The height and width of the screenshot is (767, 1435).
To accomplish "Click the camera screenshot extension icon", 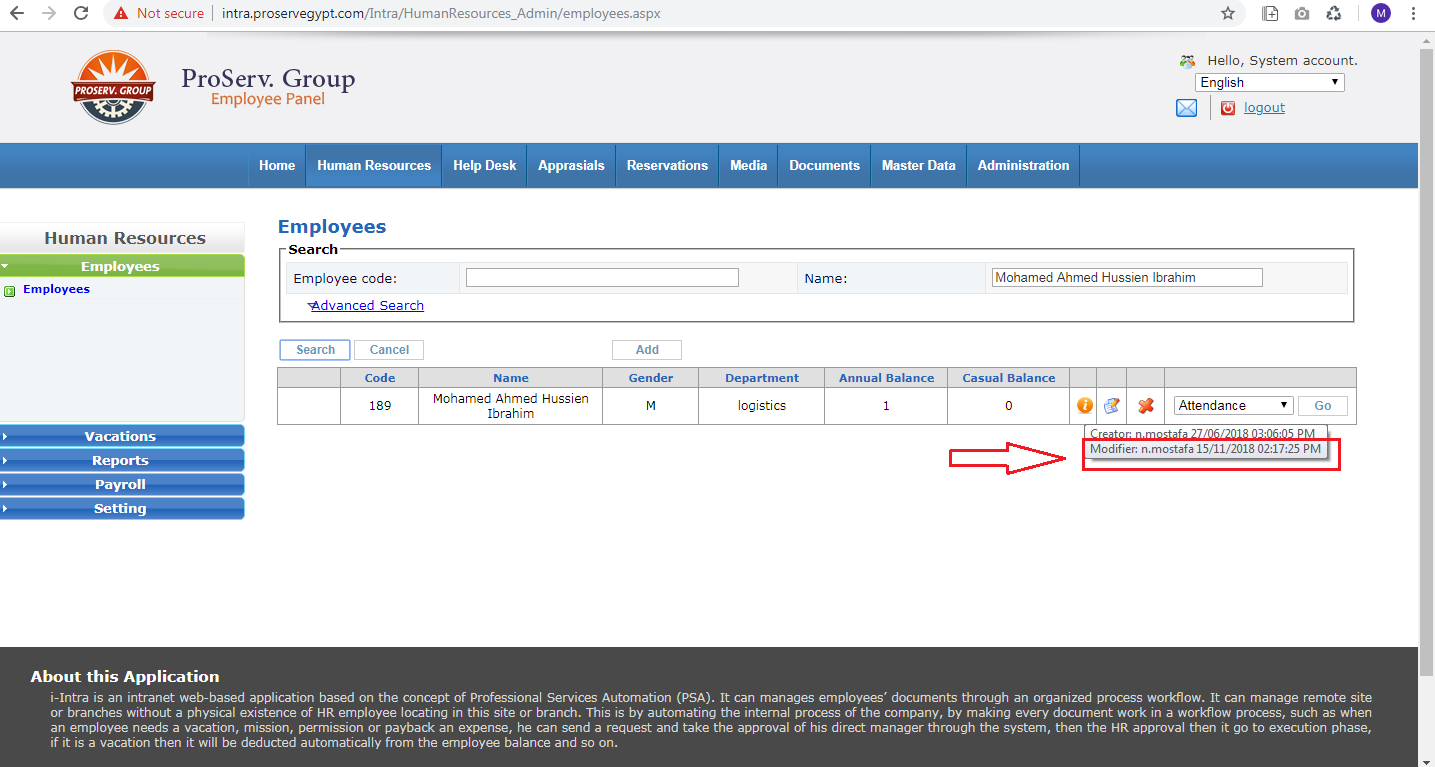I will 1301,14.
